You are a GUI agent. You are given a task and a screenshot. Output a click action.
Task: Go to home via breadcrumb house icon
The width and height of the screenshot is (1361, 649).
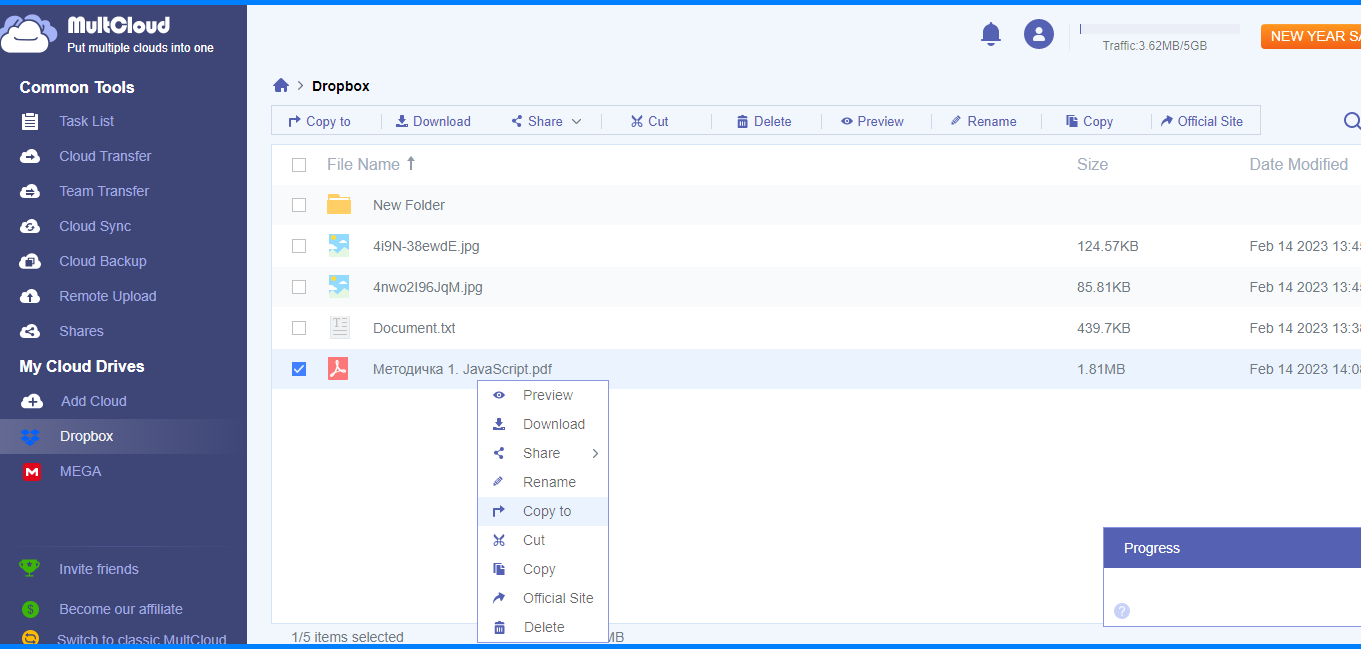coord(281,86)
